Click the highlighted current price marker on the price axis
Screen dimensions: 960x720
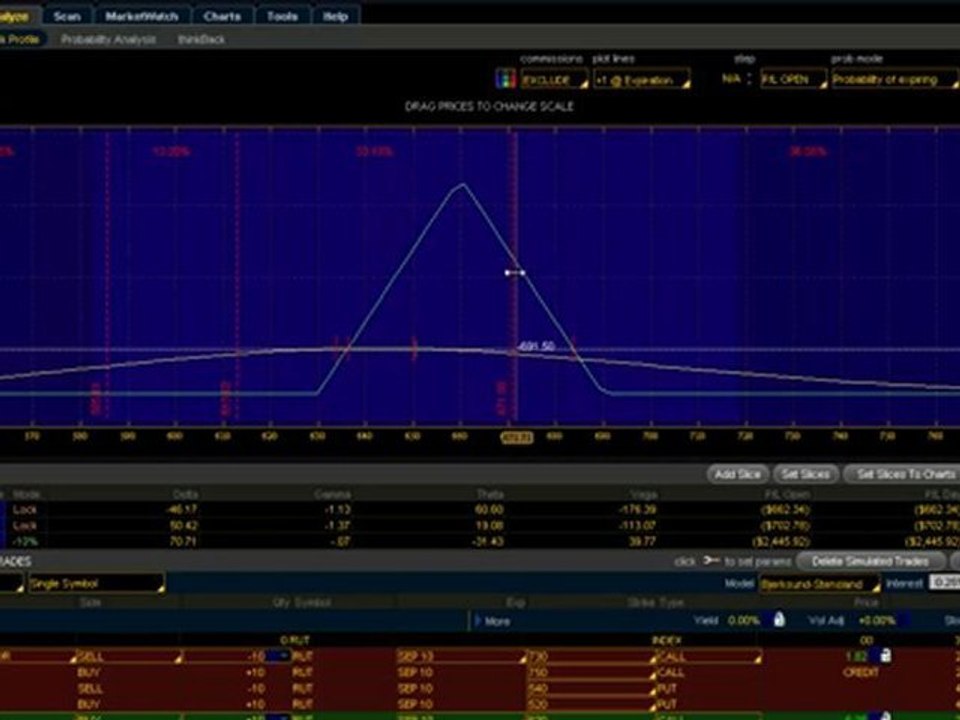(x=517, y=437)
